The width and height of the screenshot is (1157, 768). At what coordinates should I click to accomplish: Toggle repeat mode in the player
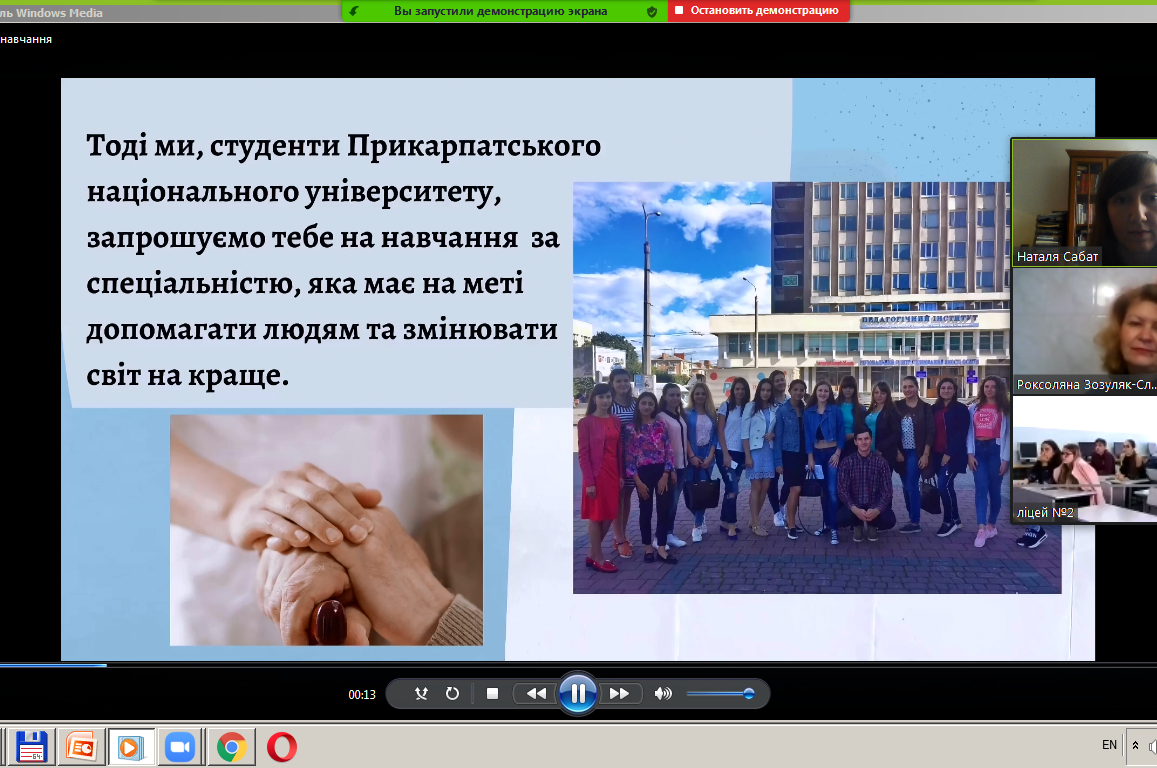pos(452,693)
